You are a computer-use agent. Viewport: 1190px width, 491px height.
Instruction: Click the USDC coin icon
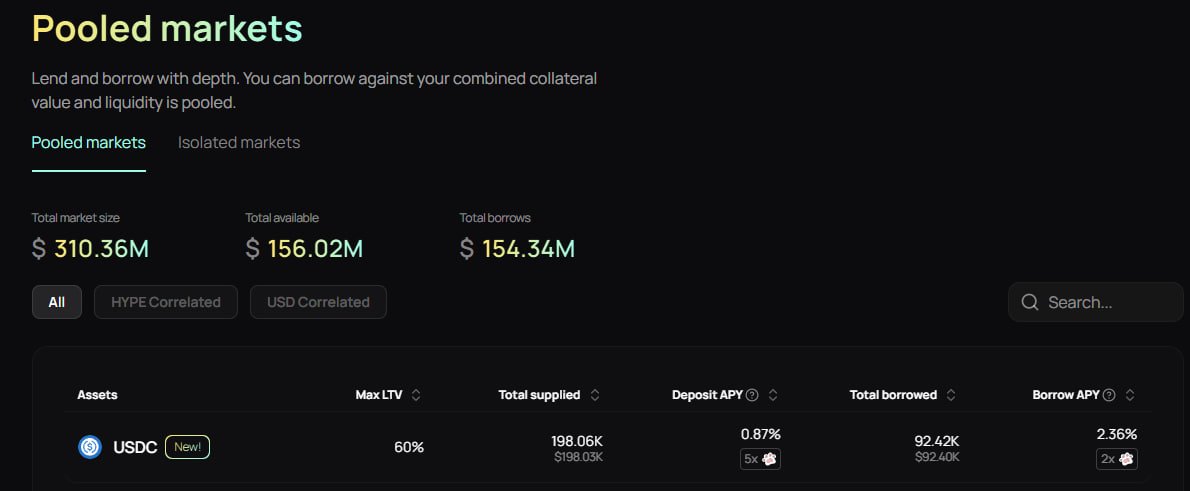pyautogui.click(x=90, y=447)
